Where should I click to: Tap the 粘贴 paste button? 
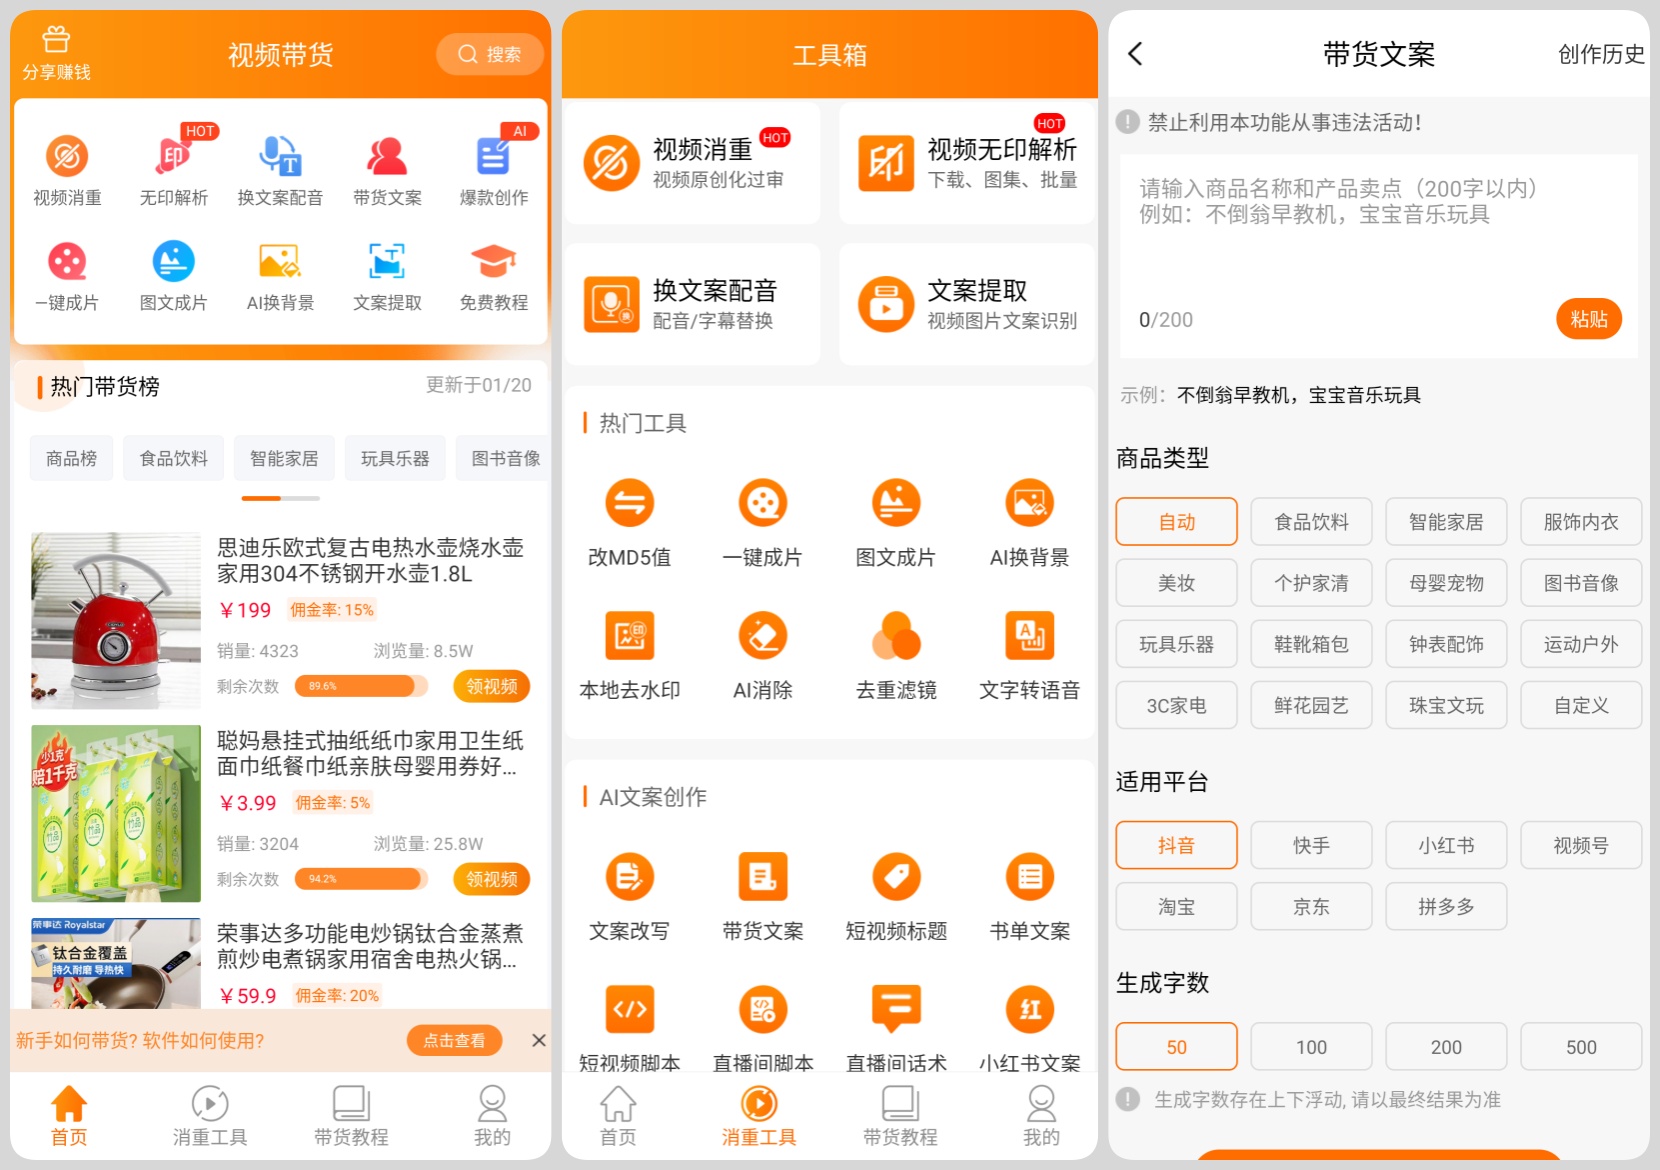[1589, 319]
